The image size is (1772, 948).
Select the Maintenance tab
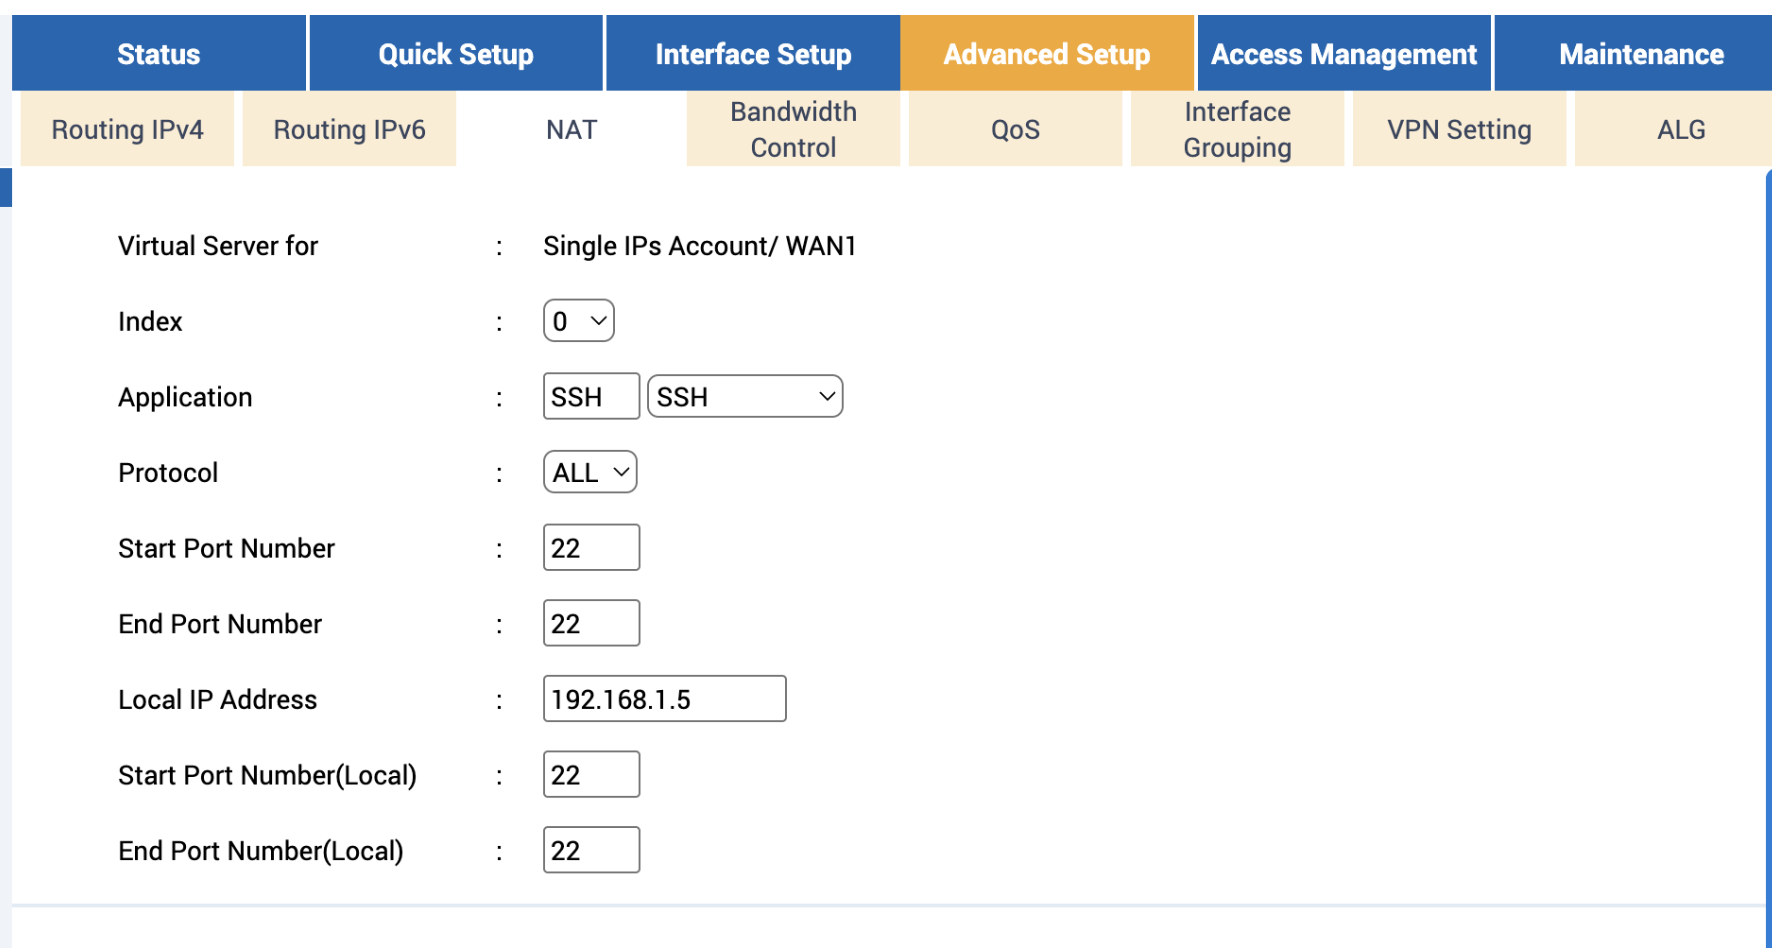pyautogui.click(x=1640, y=54)
